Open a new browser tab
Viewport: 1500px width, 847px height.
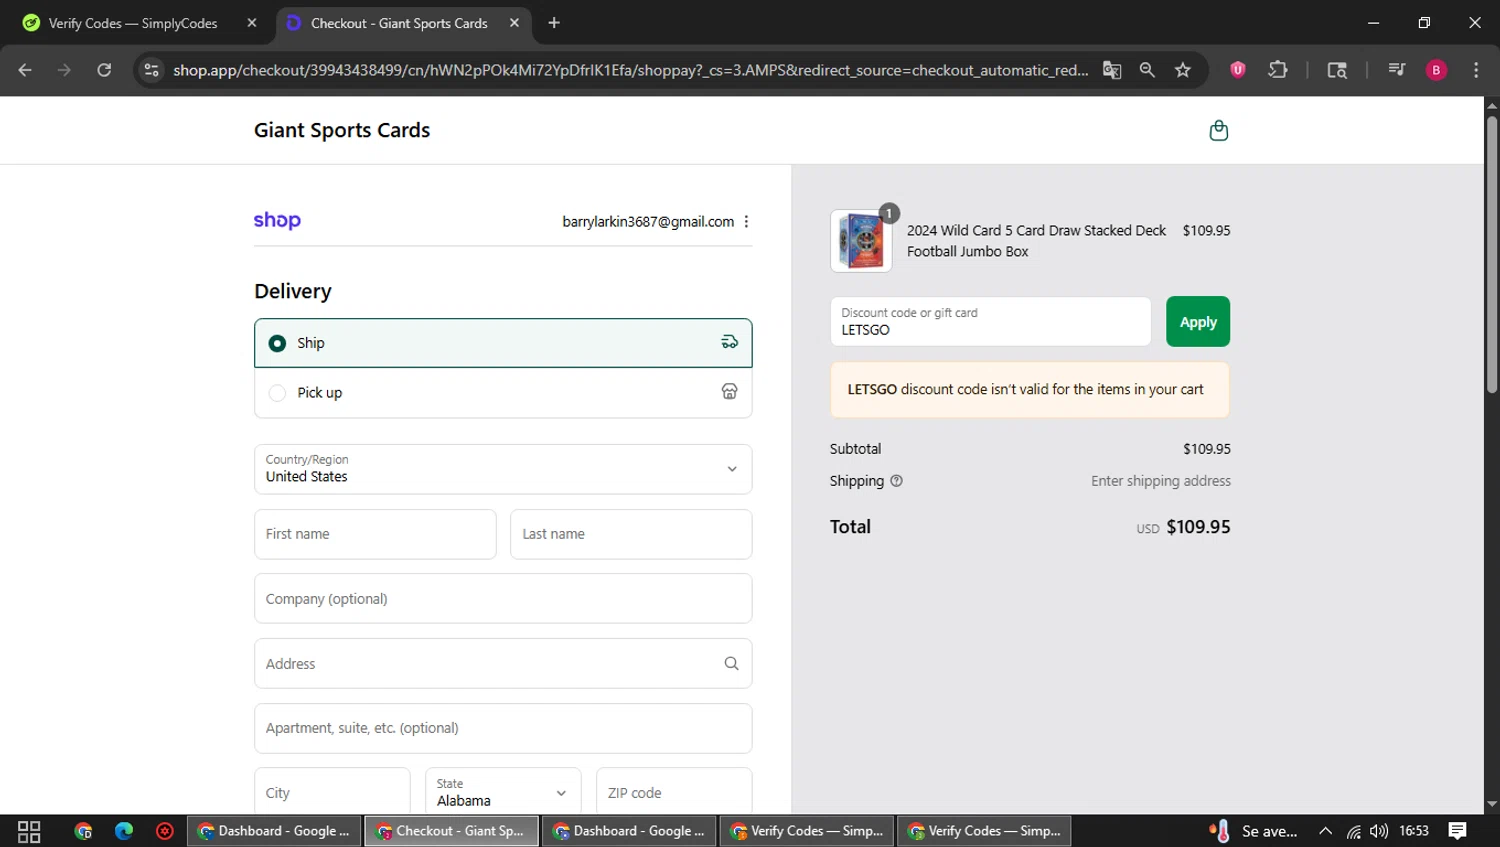[x=554, y=23]
